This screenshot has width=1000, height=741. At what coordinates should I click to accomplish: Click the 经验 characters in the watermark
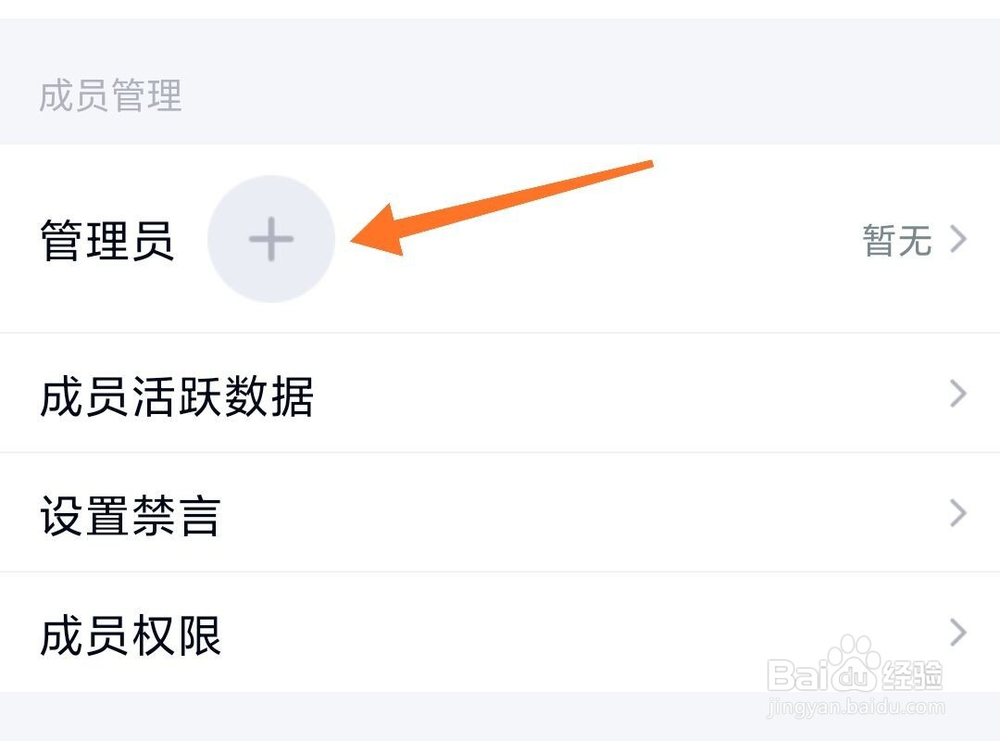pos(913,675)
